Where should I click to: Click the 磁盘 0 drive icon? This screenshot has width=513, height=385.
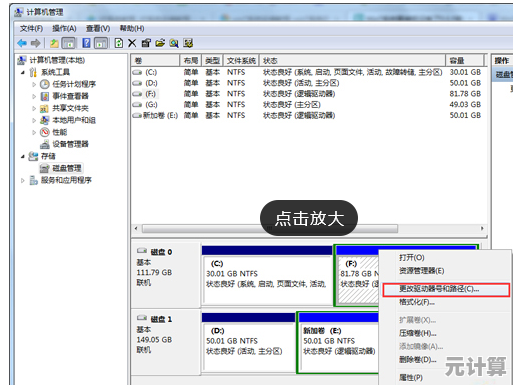pos(142,250)
